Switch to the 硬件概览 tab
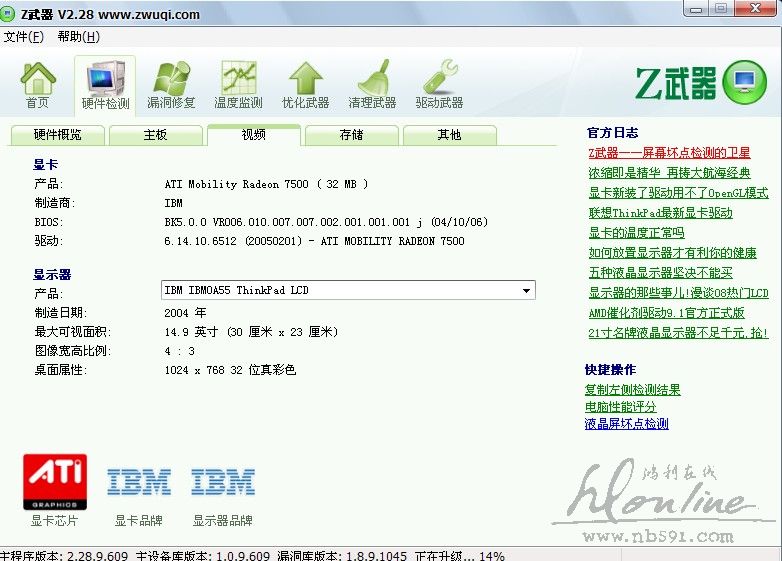Screen dimensions: 782x561 click(57, 135)
